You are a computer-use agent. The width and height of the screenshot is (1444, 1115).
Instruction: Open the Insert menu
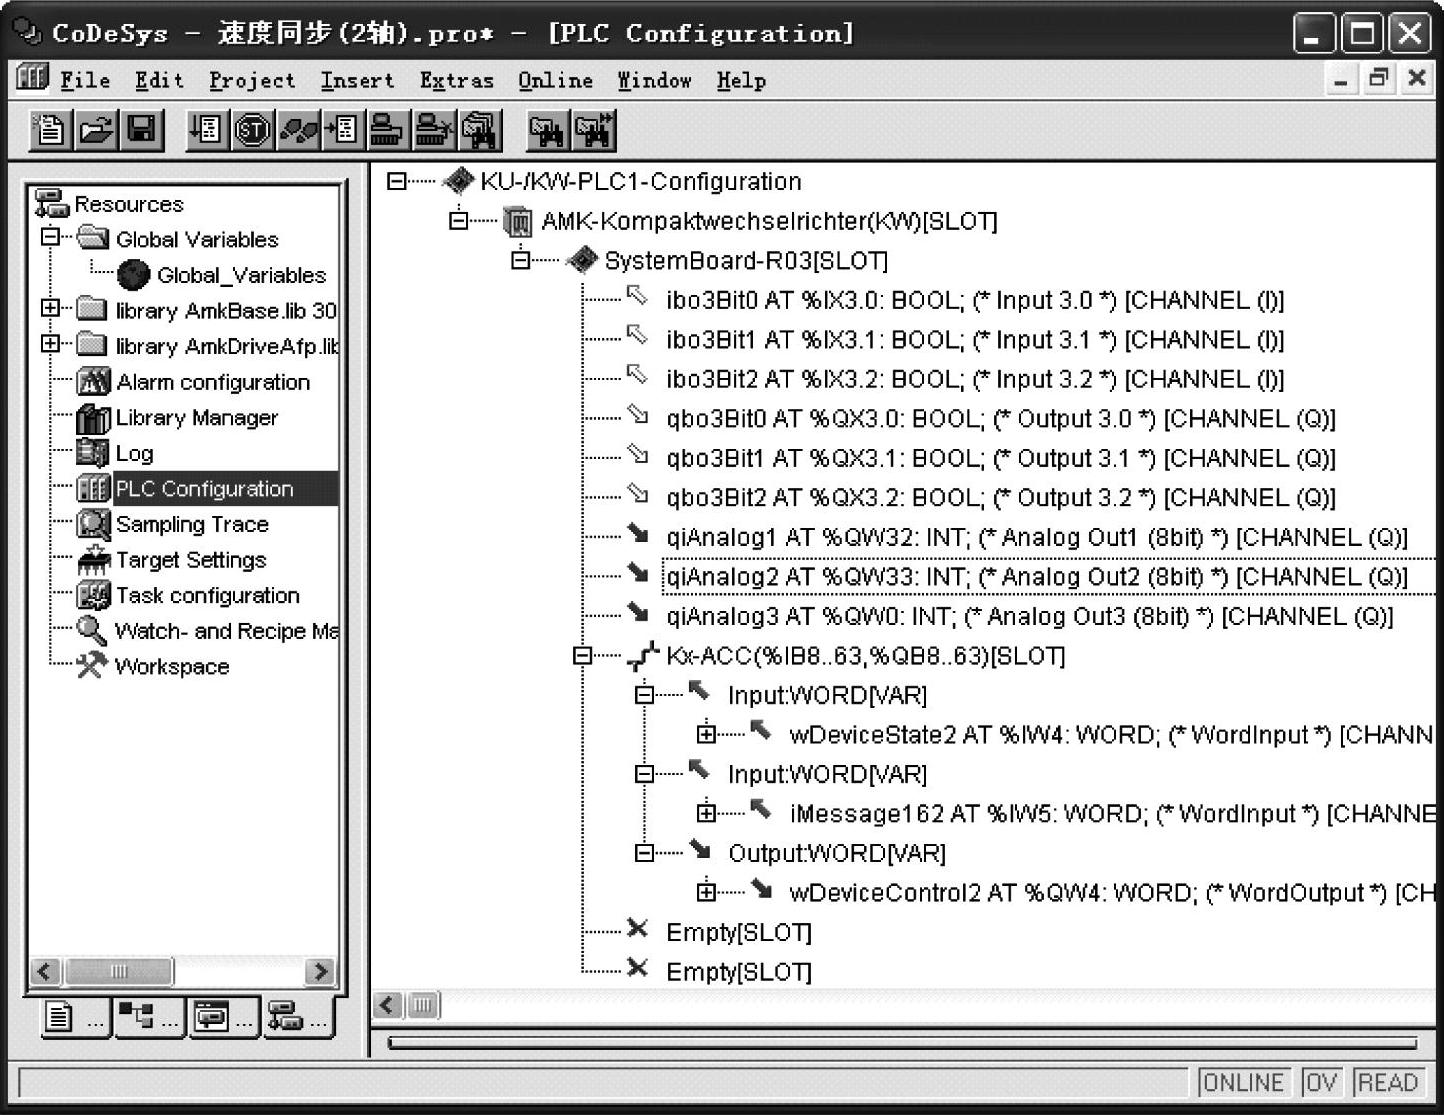coord(357,80)
